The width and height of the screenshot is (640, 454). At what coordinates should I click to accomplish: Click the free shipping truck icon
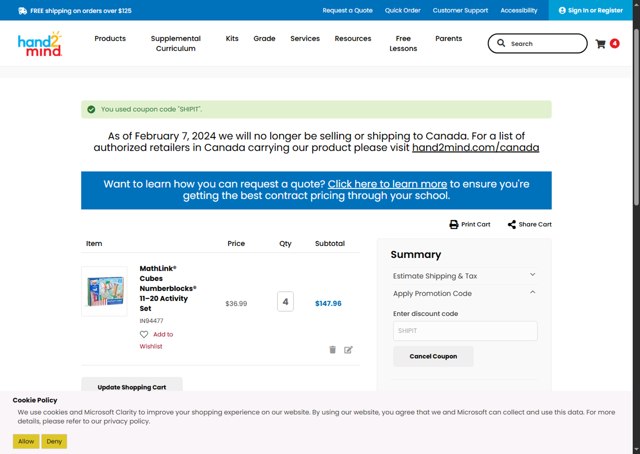coord(22,11)
